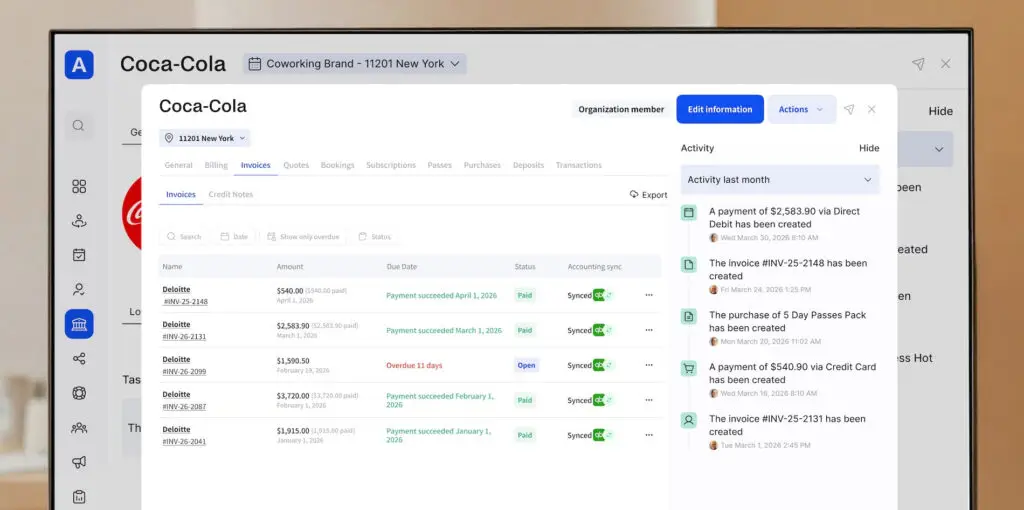The image size is (1024, 510).
Task: Open the calendar check icon in sidebar
Action: (79, 255)
